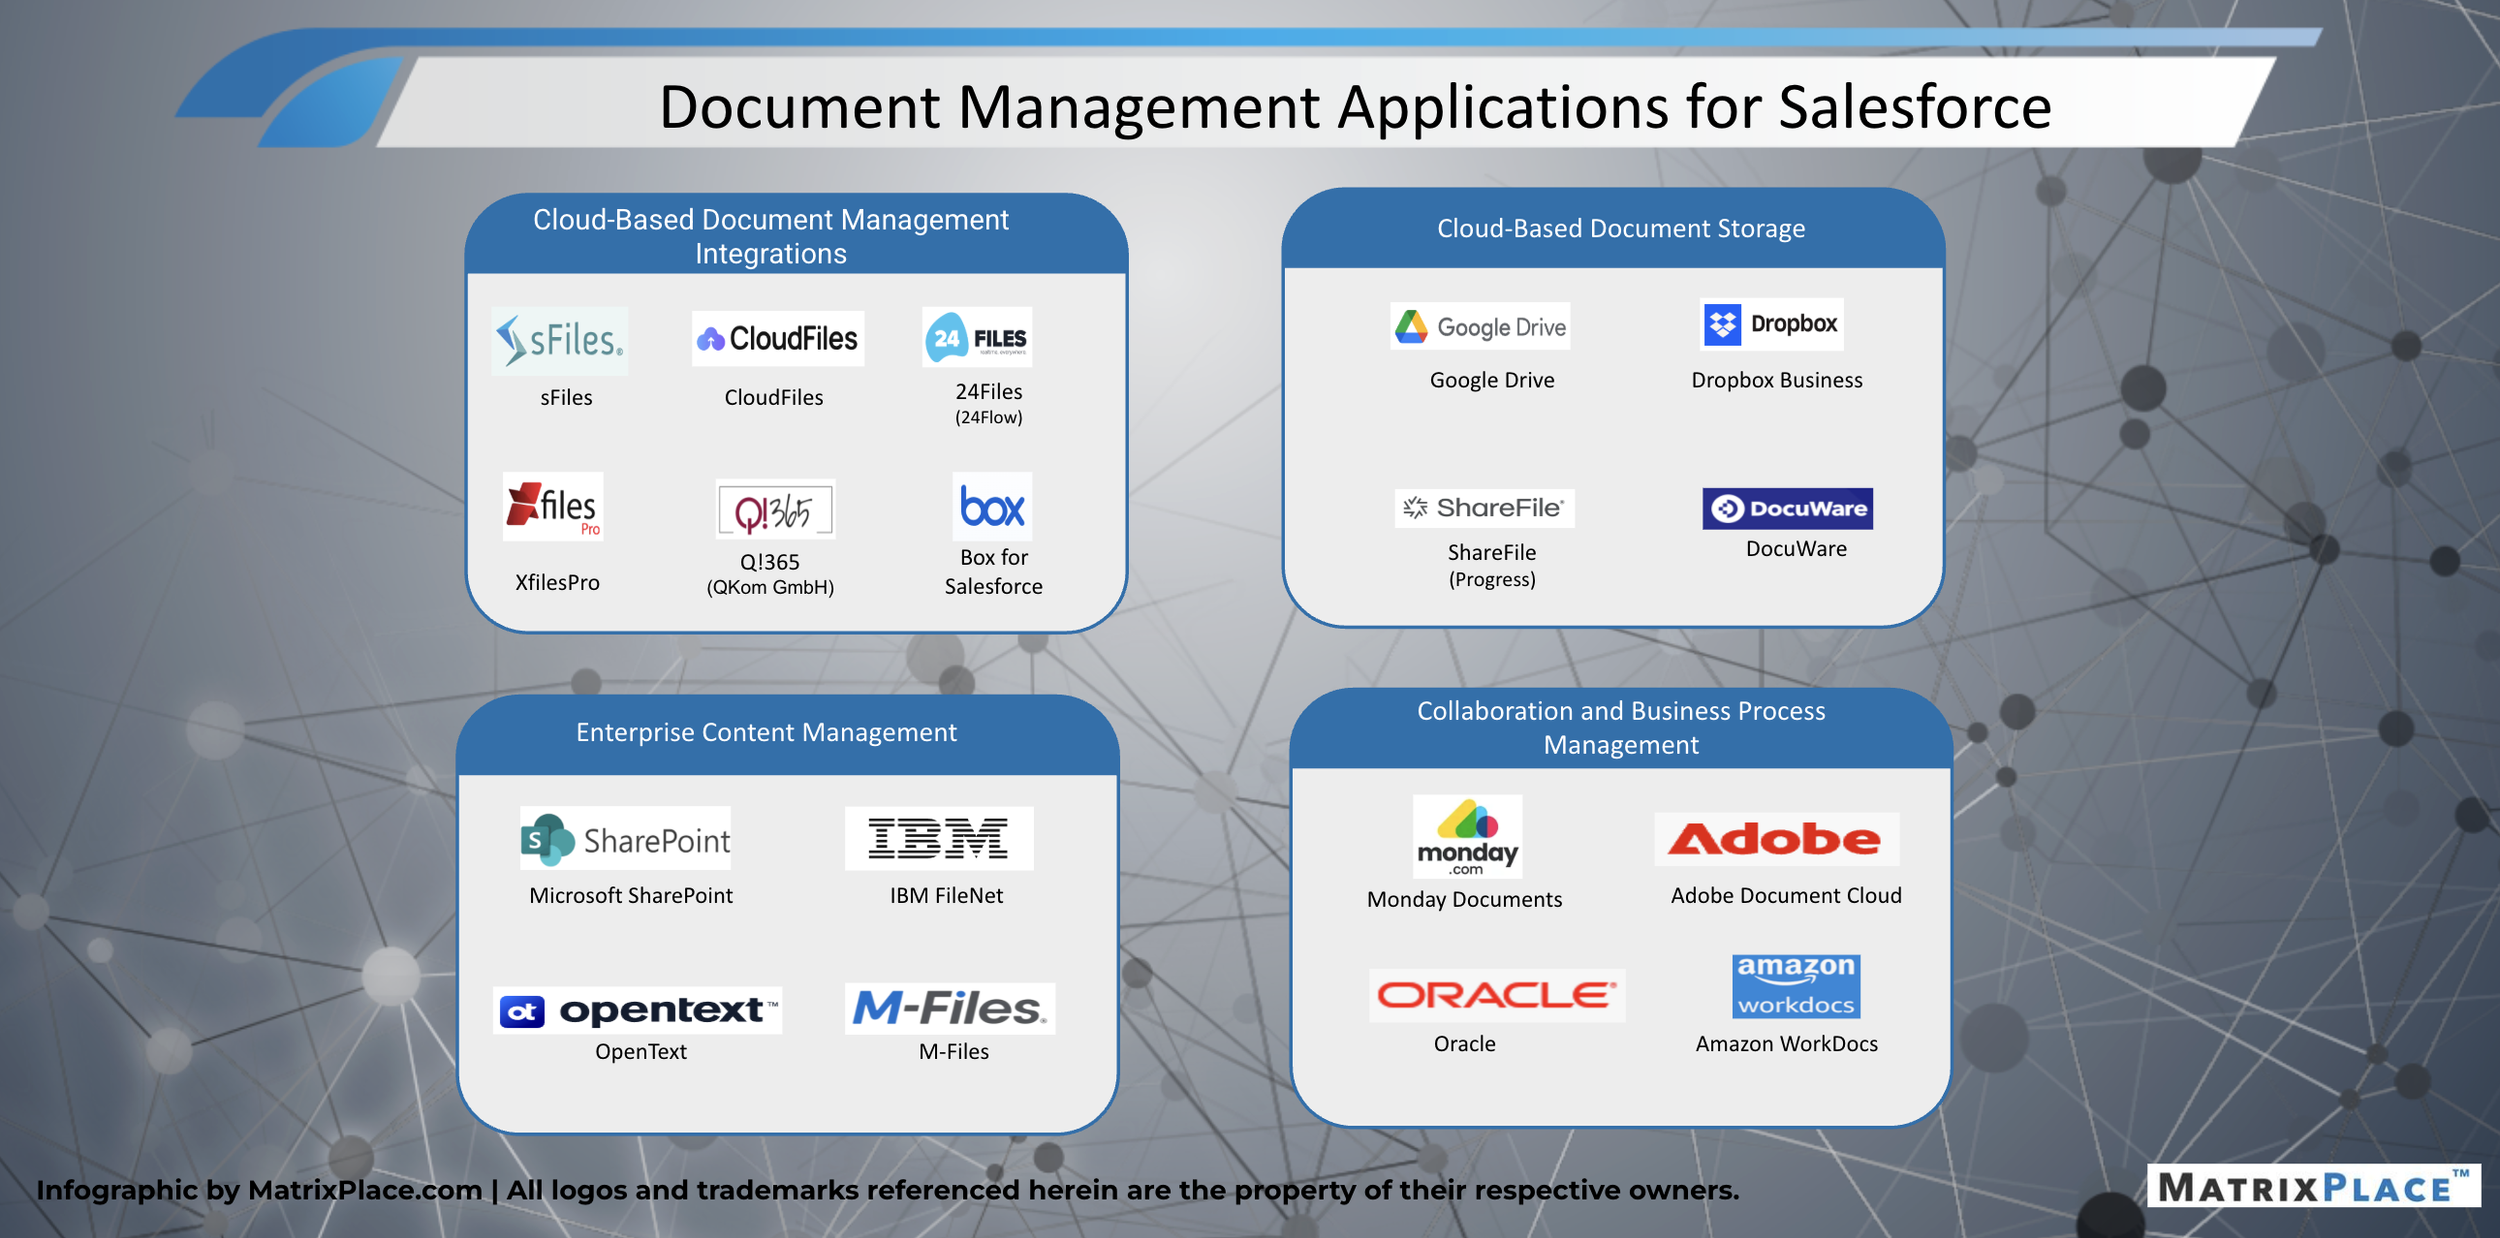Click the Enterprise Content Management header
2500x1238 pixels.
click(766, 733)
